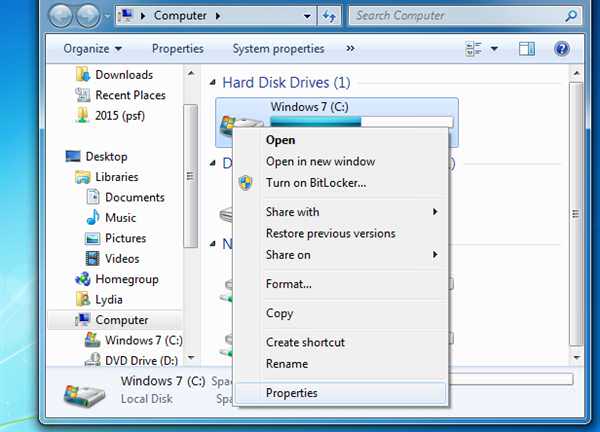Viewport: 600px width, 432px height.
Task: Click the Back navigation arrow button
Action: point(60,16)
